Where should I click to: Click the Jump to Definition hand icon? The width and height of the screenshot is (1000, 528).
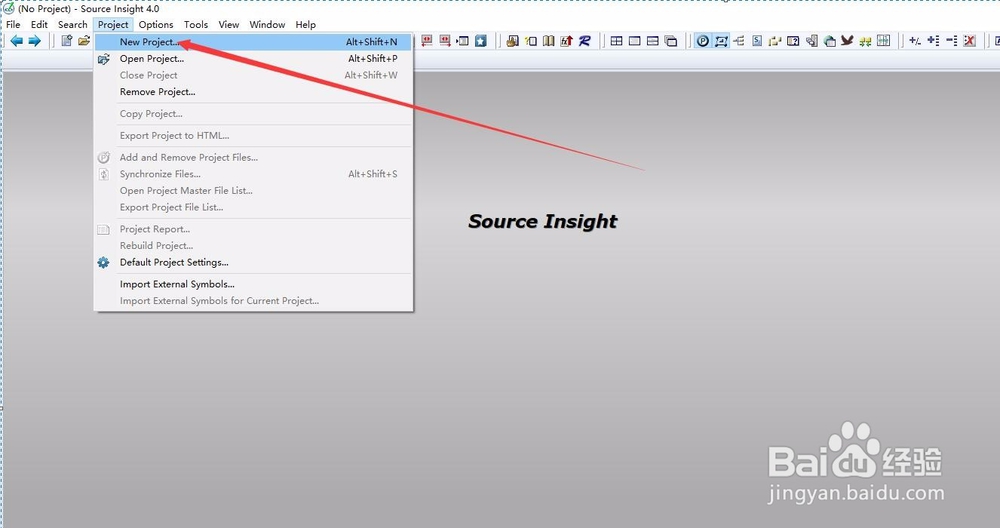click(x=512, y=41)
